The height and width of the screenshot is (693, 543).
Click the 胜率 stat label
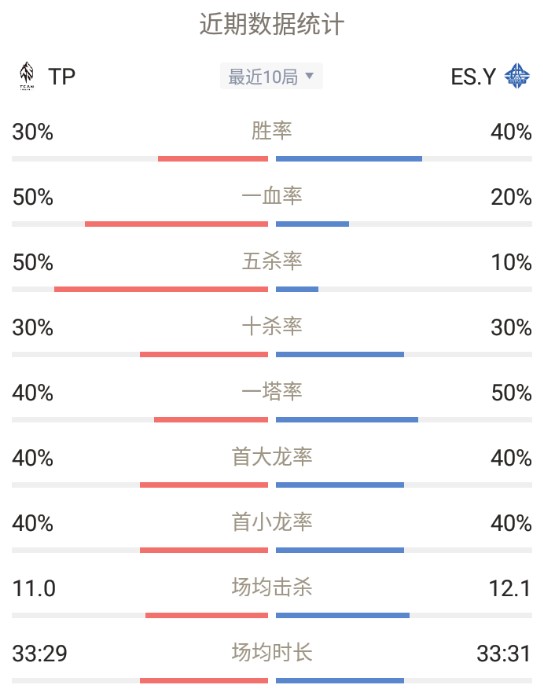(x=271, y=131)
